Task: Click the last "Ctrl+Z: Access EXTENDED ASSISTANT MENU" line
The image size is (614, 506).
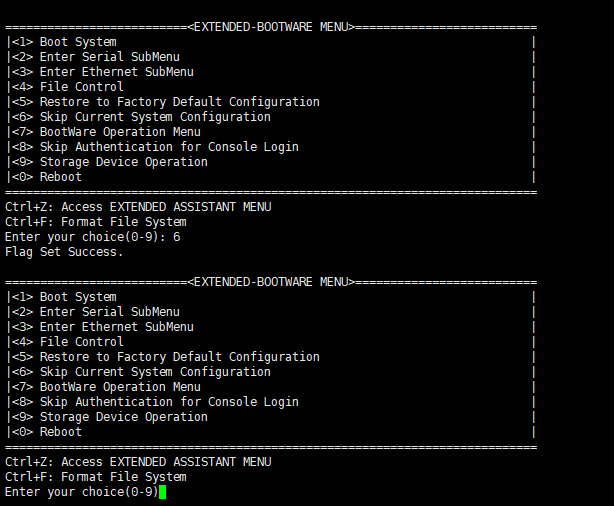Action: click(137, 462)
